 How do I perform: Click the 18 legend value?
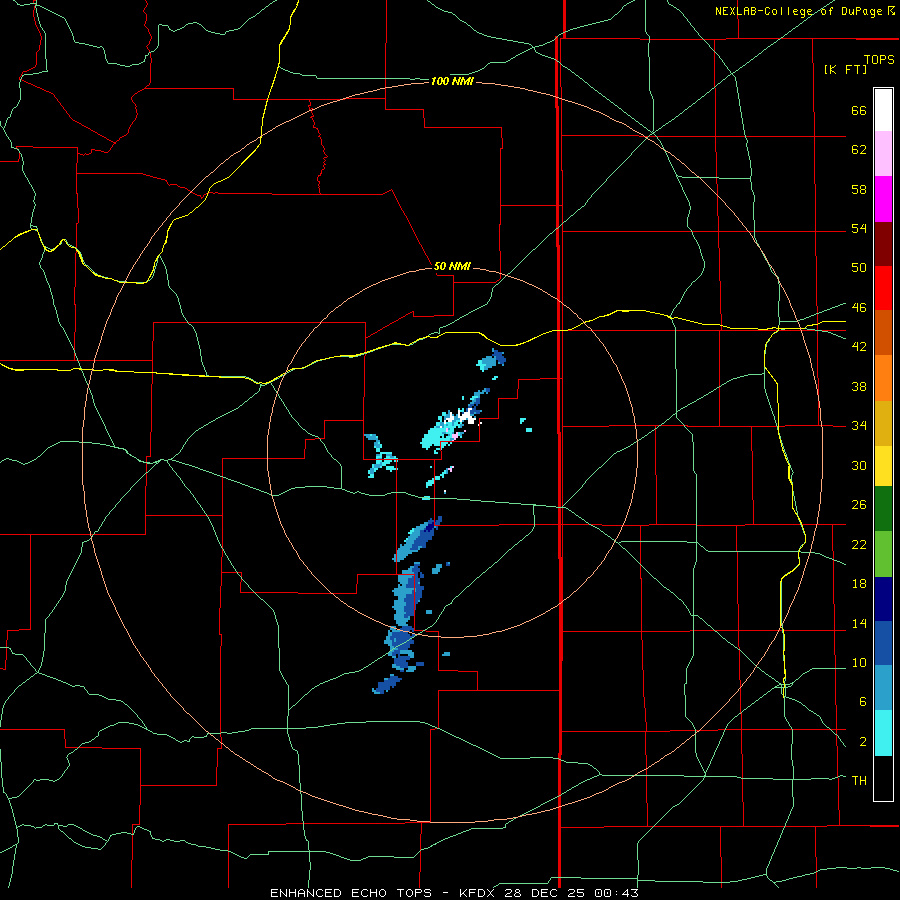pos(859,584)
